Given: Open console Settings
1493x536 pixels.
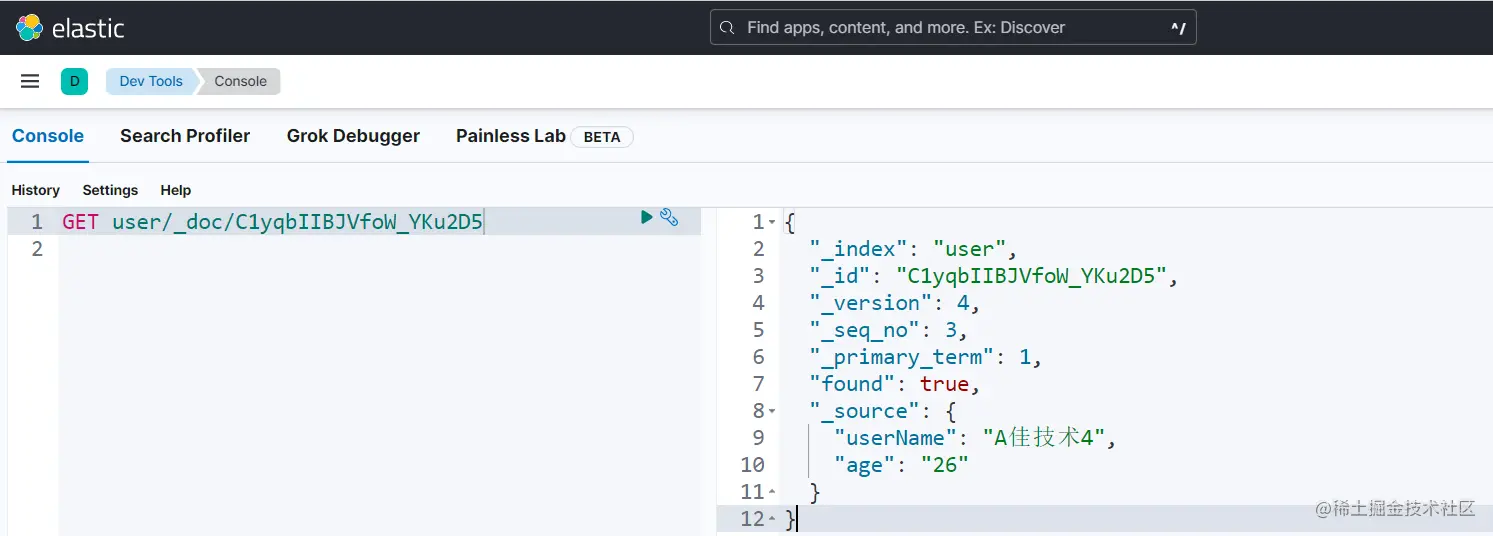Looking at the screenshot, I should [x=110, y=190].
